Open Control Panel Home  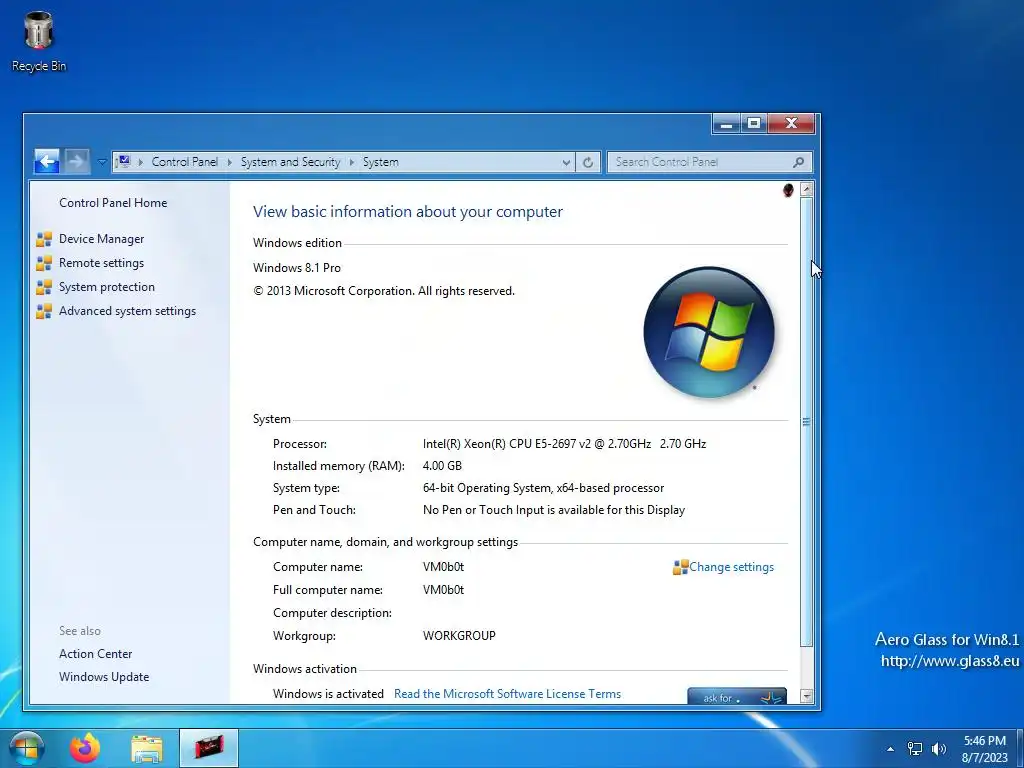click(x=113, y=202)
